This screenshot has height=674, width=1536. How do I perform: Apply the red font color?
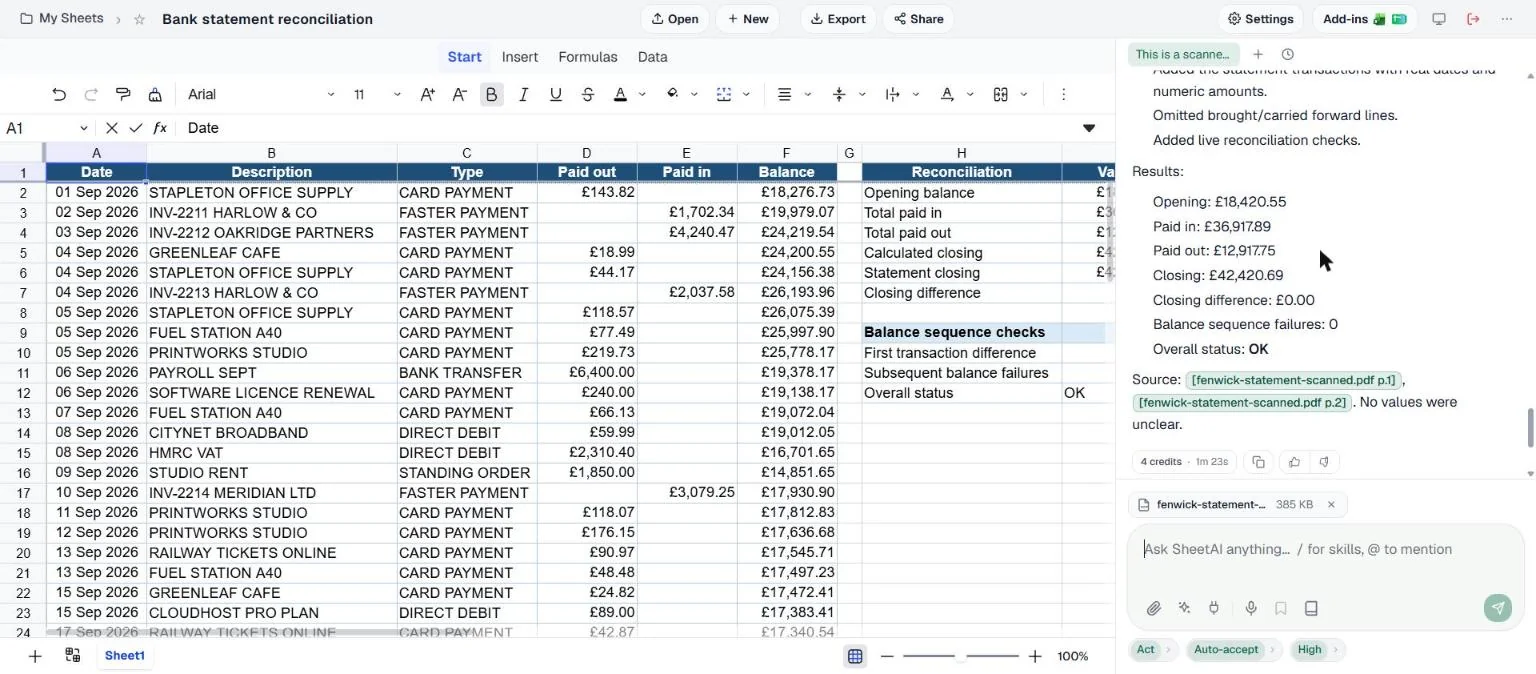(x=620, y=94)
